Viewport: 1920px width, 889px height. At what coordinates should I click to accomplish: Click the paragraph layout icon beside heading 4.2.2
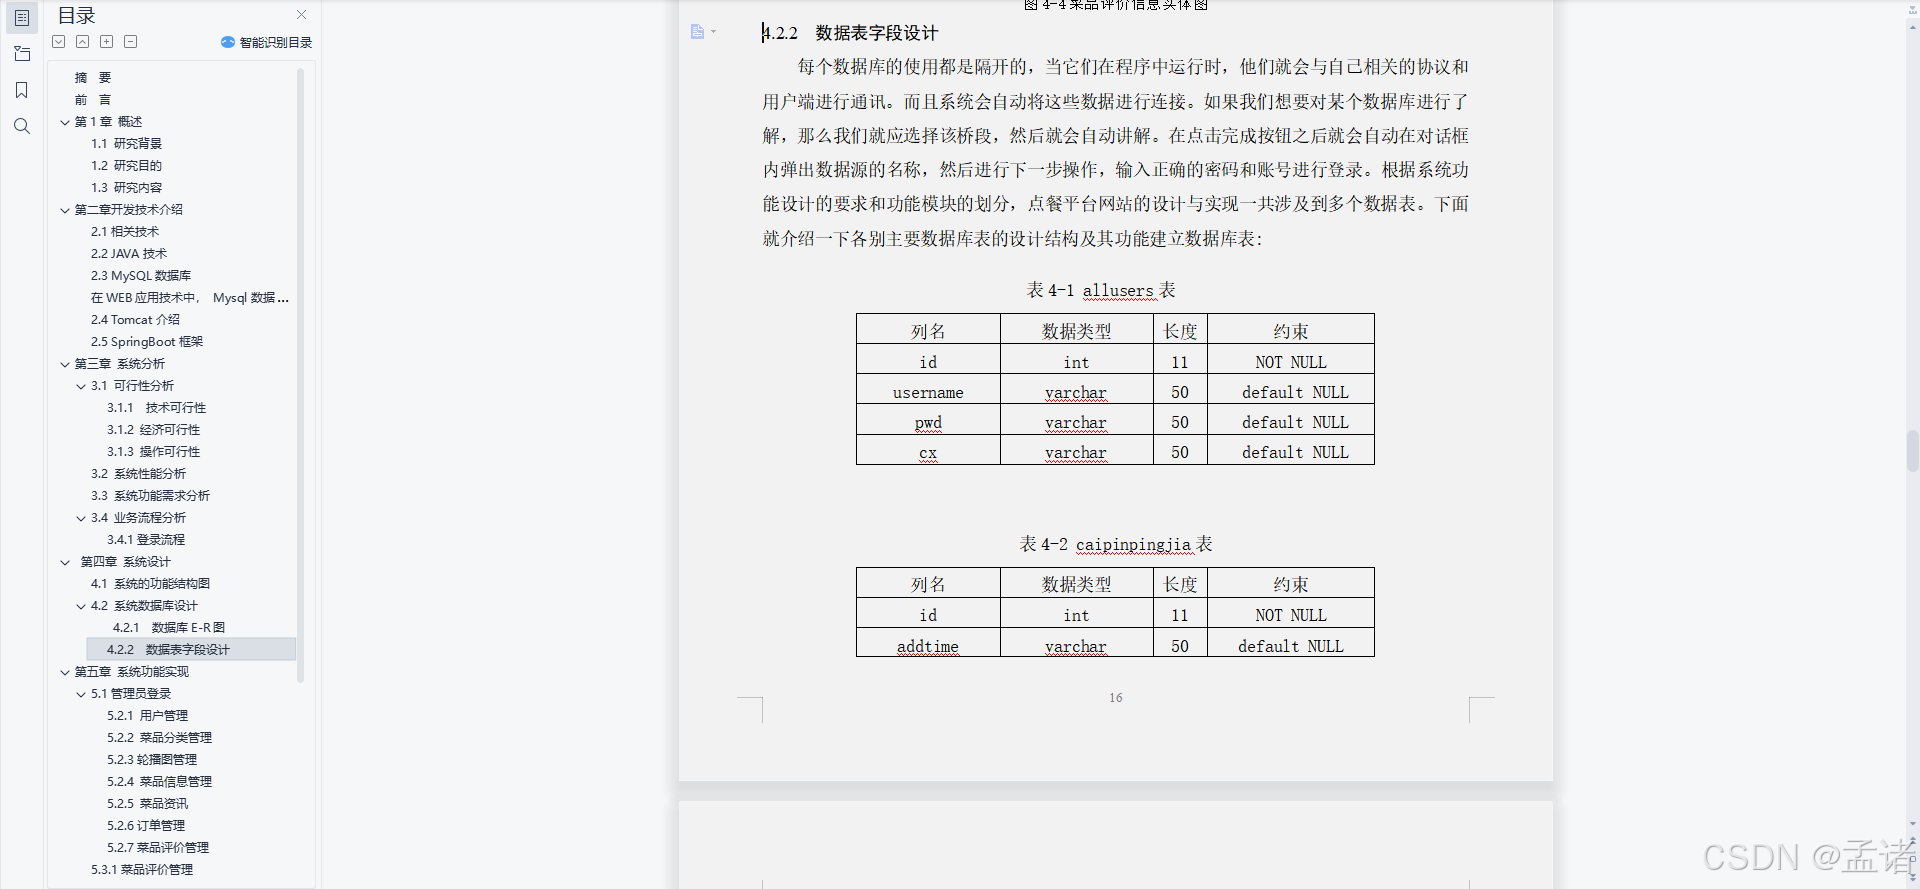click(x=698, y=32)
